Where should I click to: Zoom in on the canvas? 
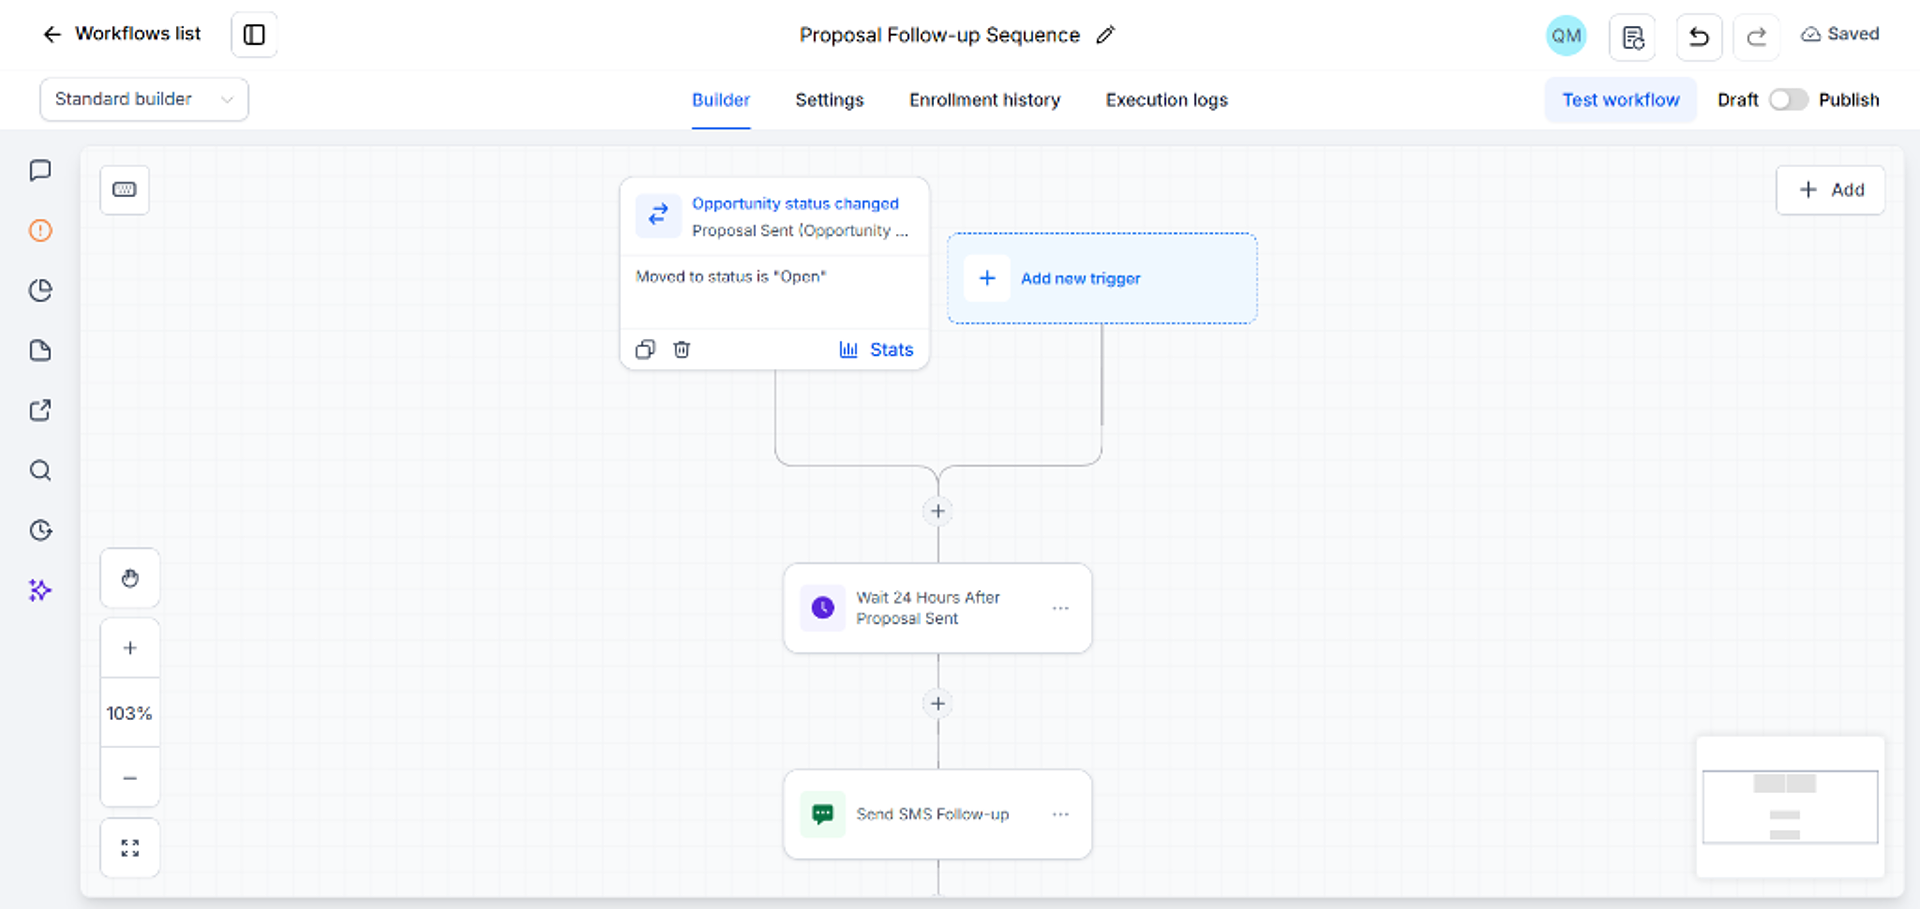click(x=130, y=648)
